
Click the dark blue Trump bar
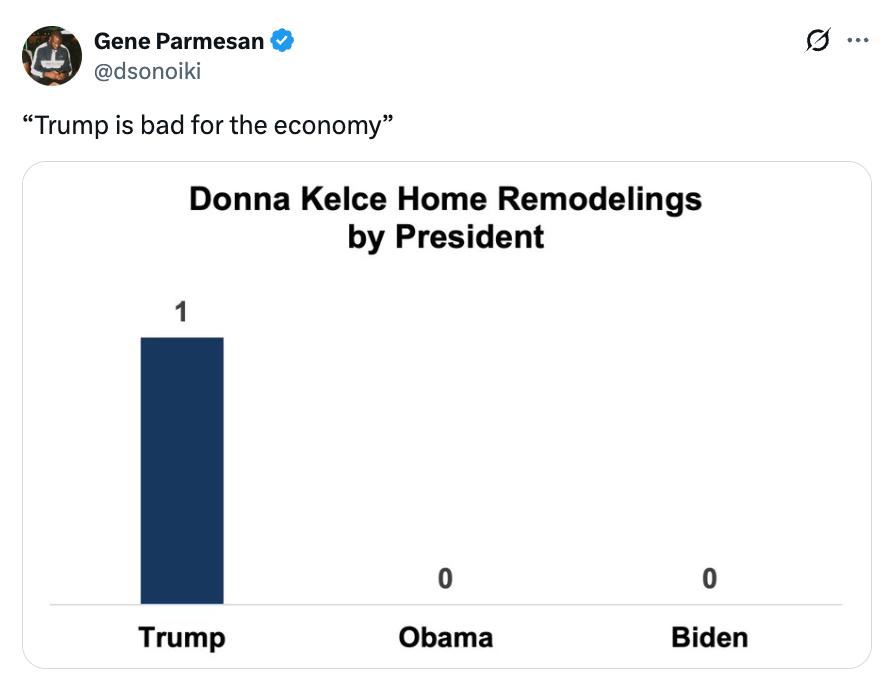182,470
